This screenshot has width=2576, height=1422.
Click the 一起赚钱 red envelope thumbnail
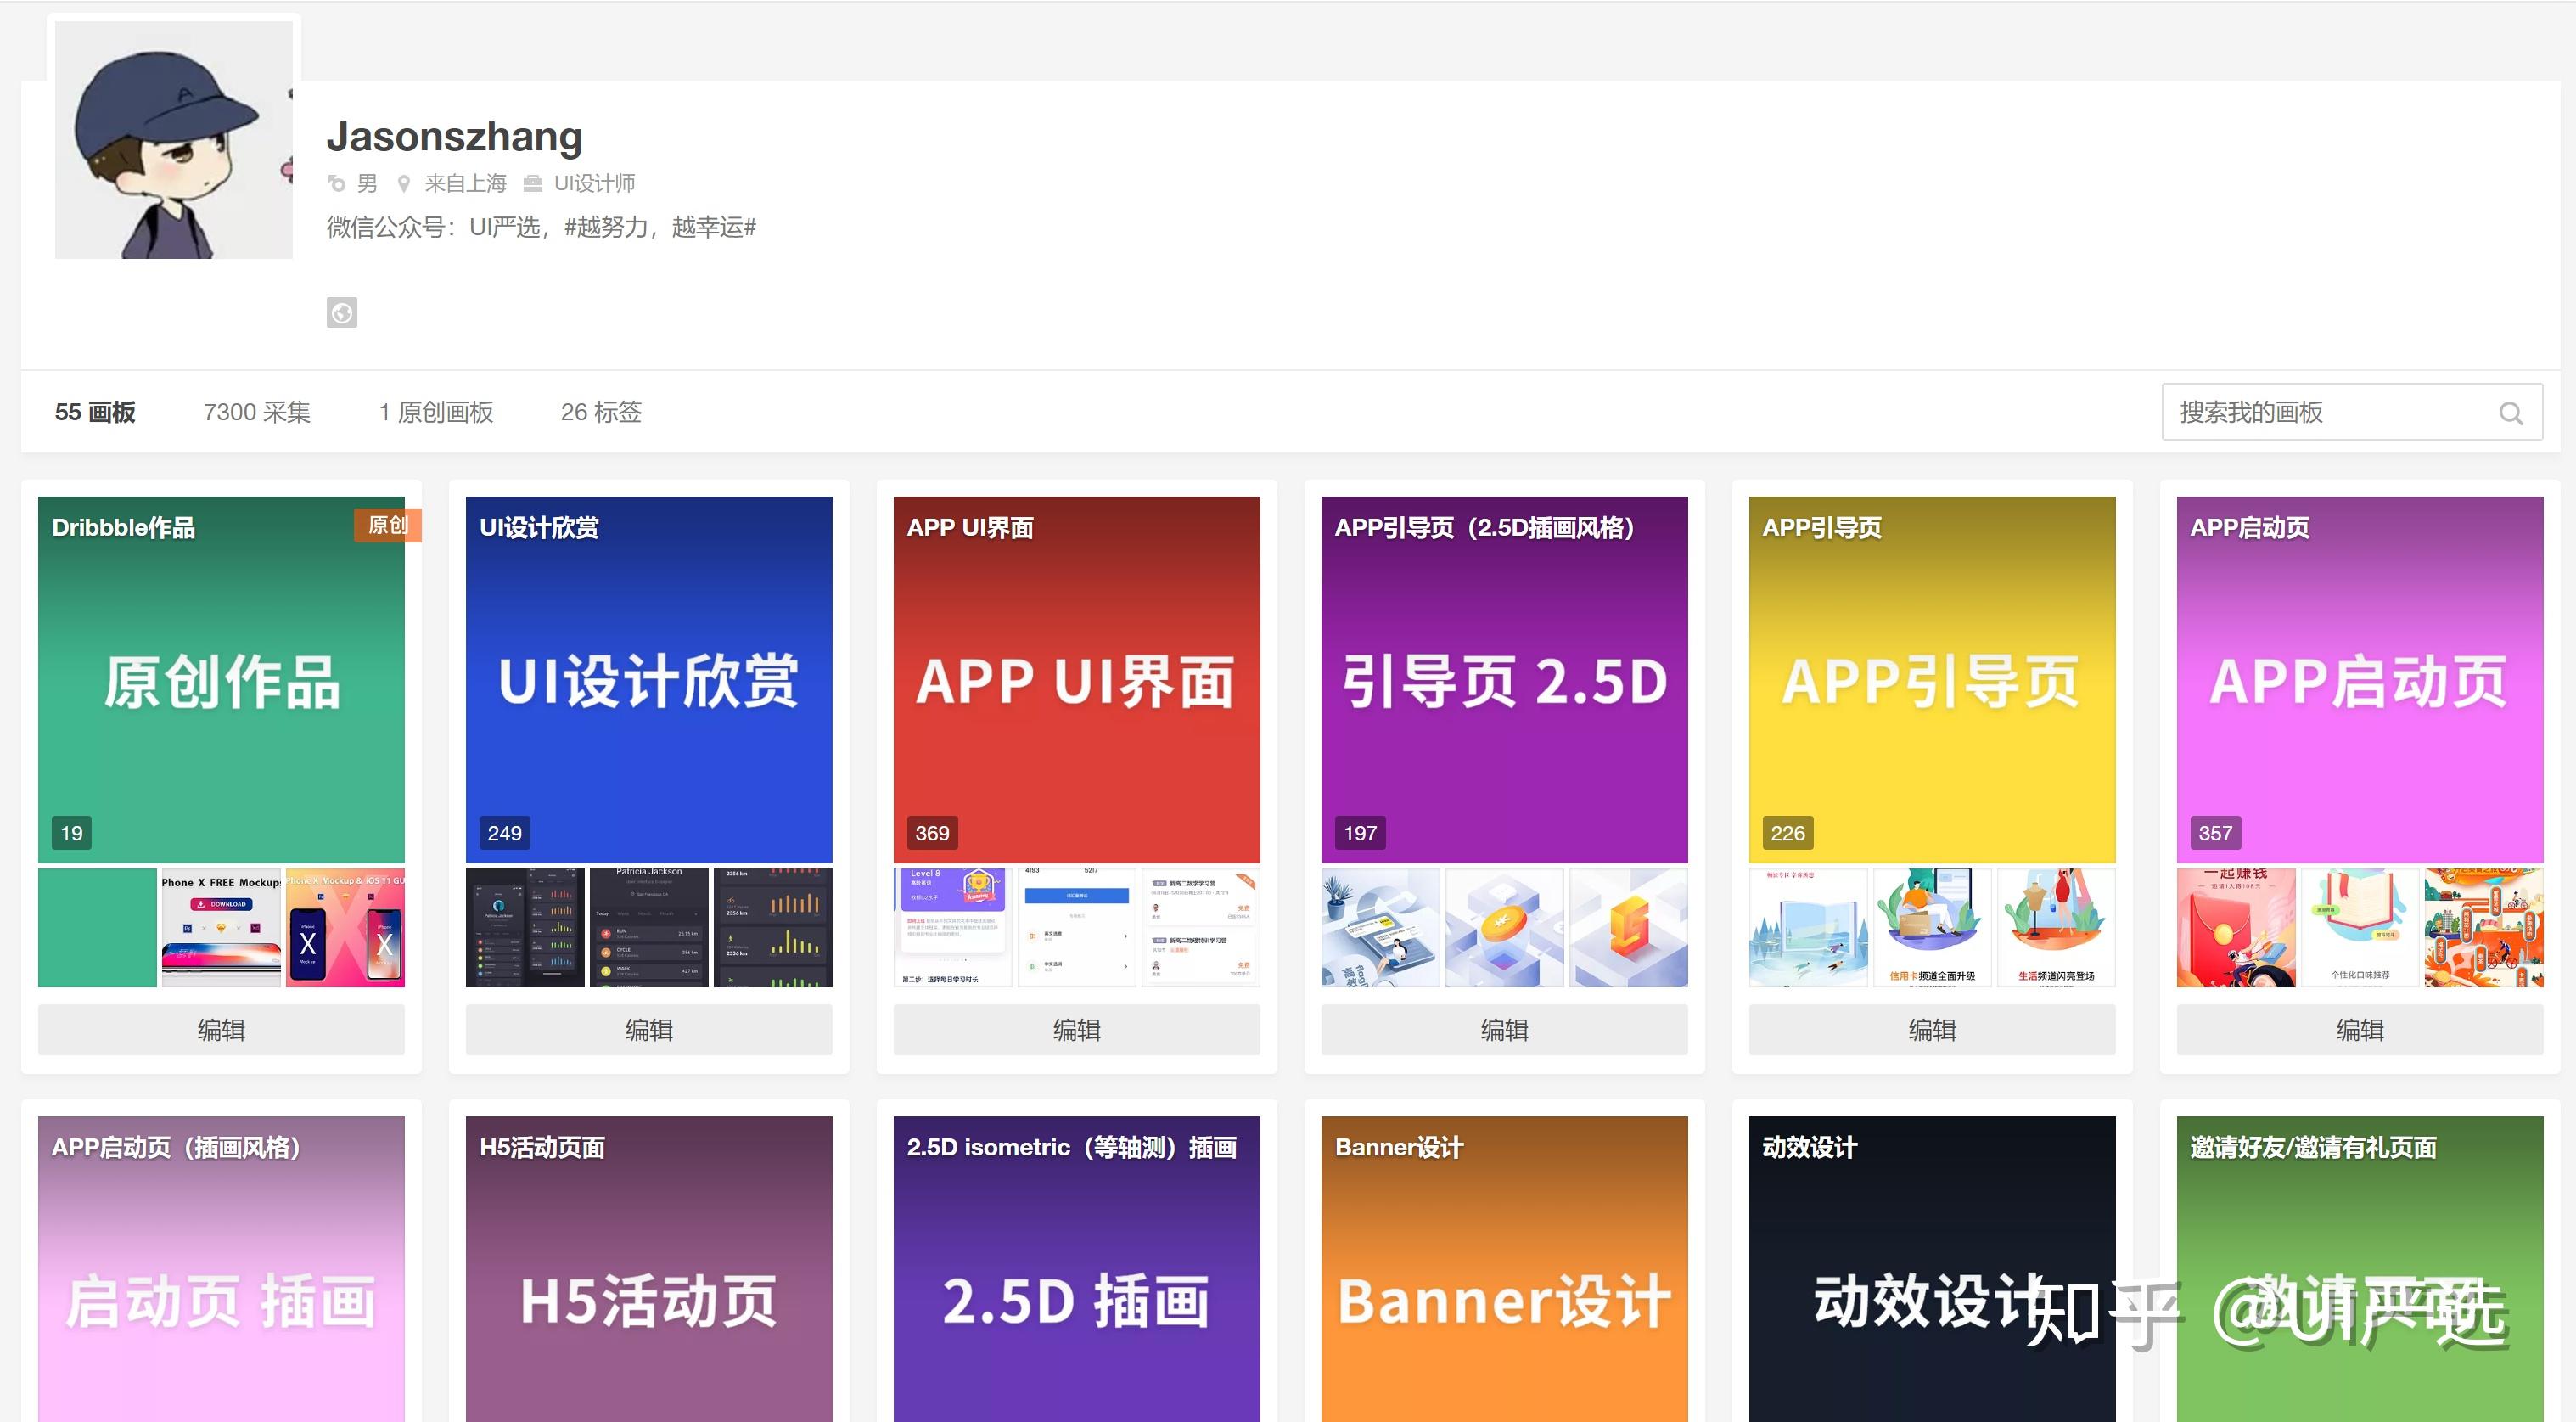click(x=2236, y=928)
